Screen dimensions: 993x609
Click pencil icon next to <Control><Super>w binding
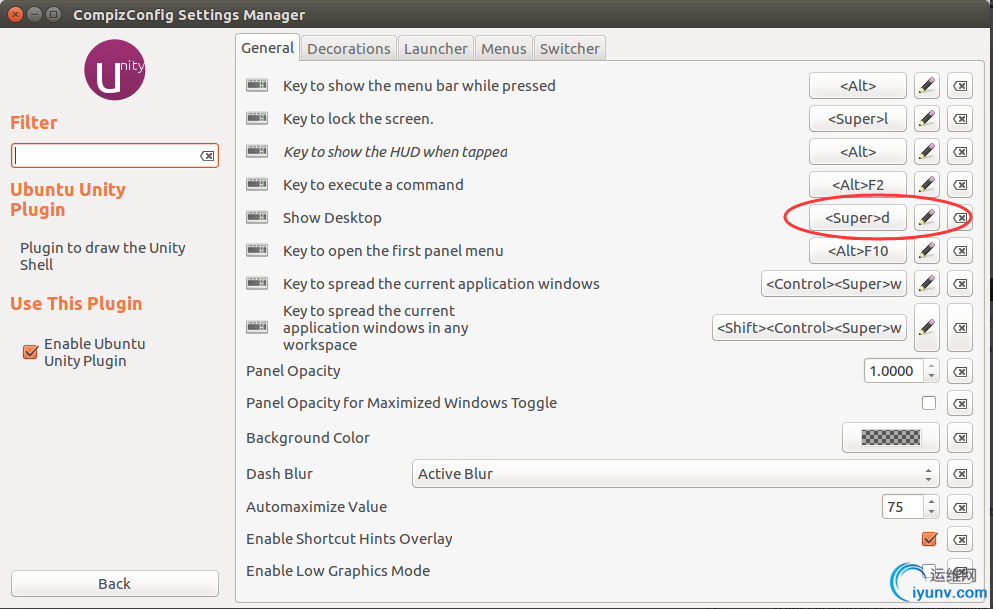click(x=927, y=284)
